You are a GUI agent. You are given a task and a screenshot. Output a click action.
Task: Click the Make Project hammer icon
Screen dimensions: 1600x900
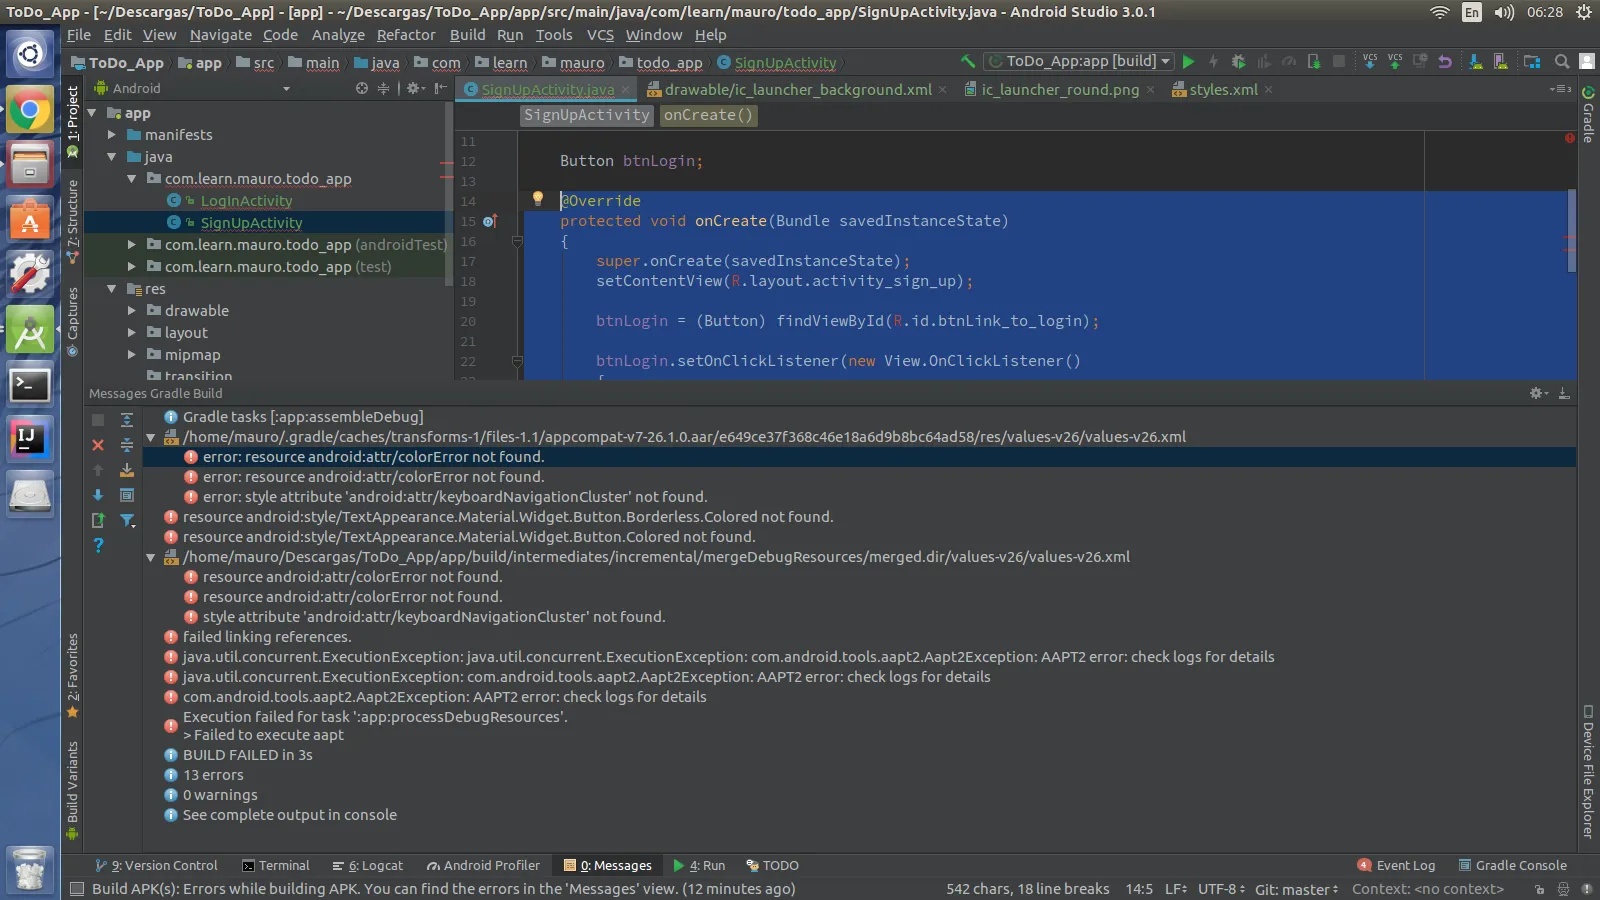[967, 61]
